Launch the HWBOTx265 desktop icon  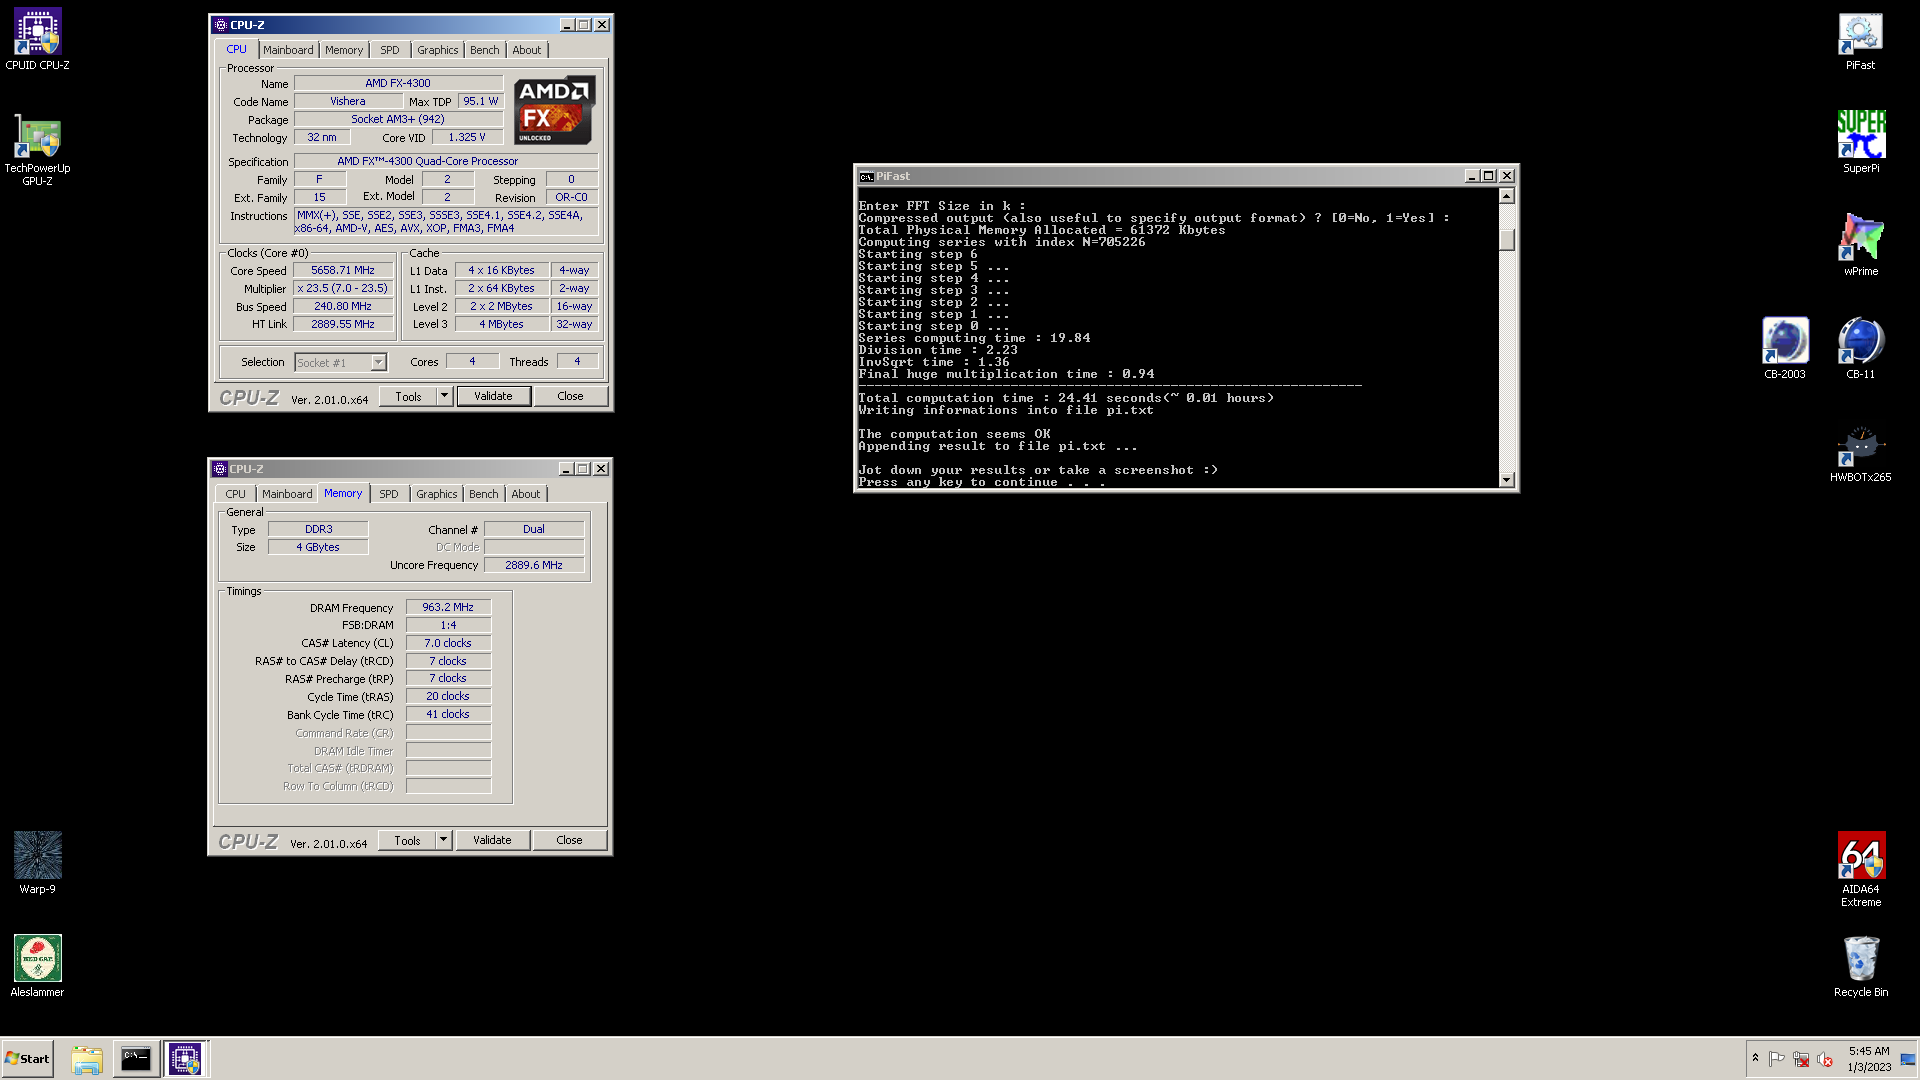click(x=1860, y=453)
